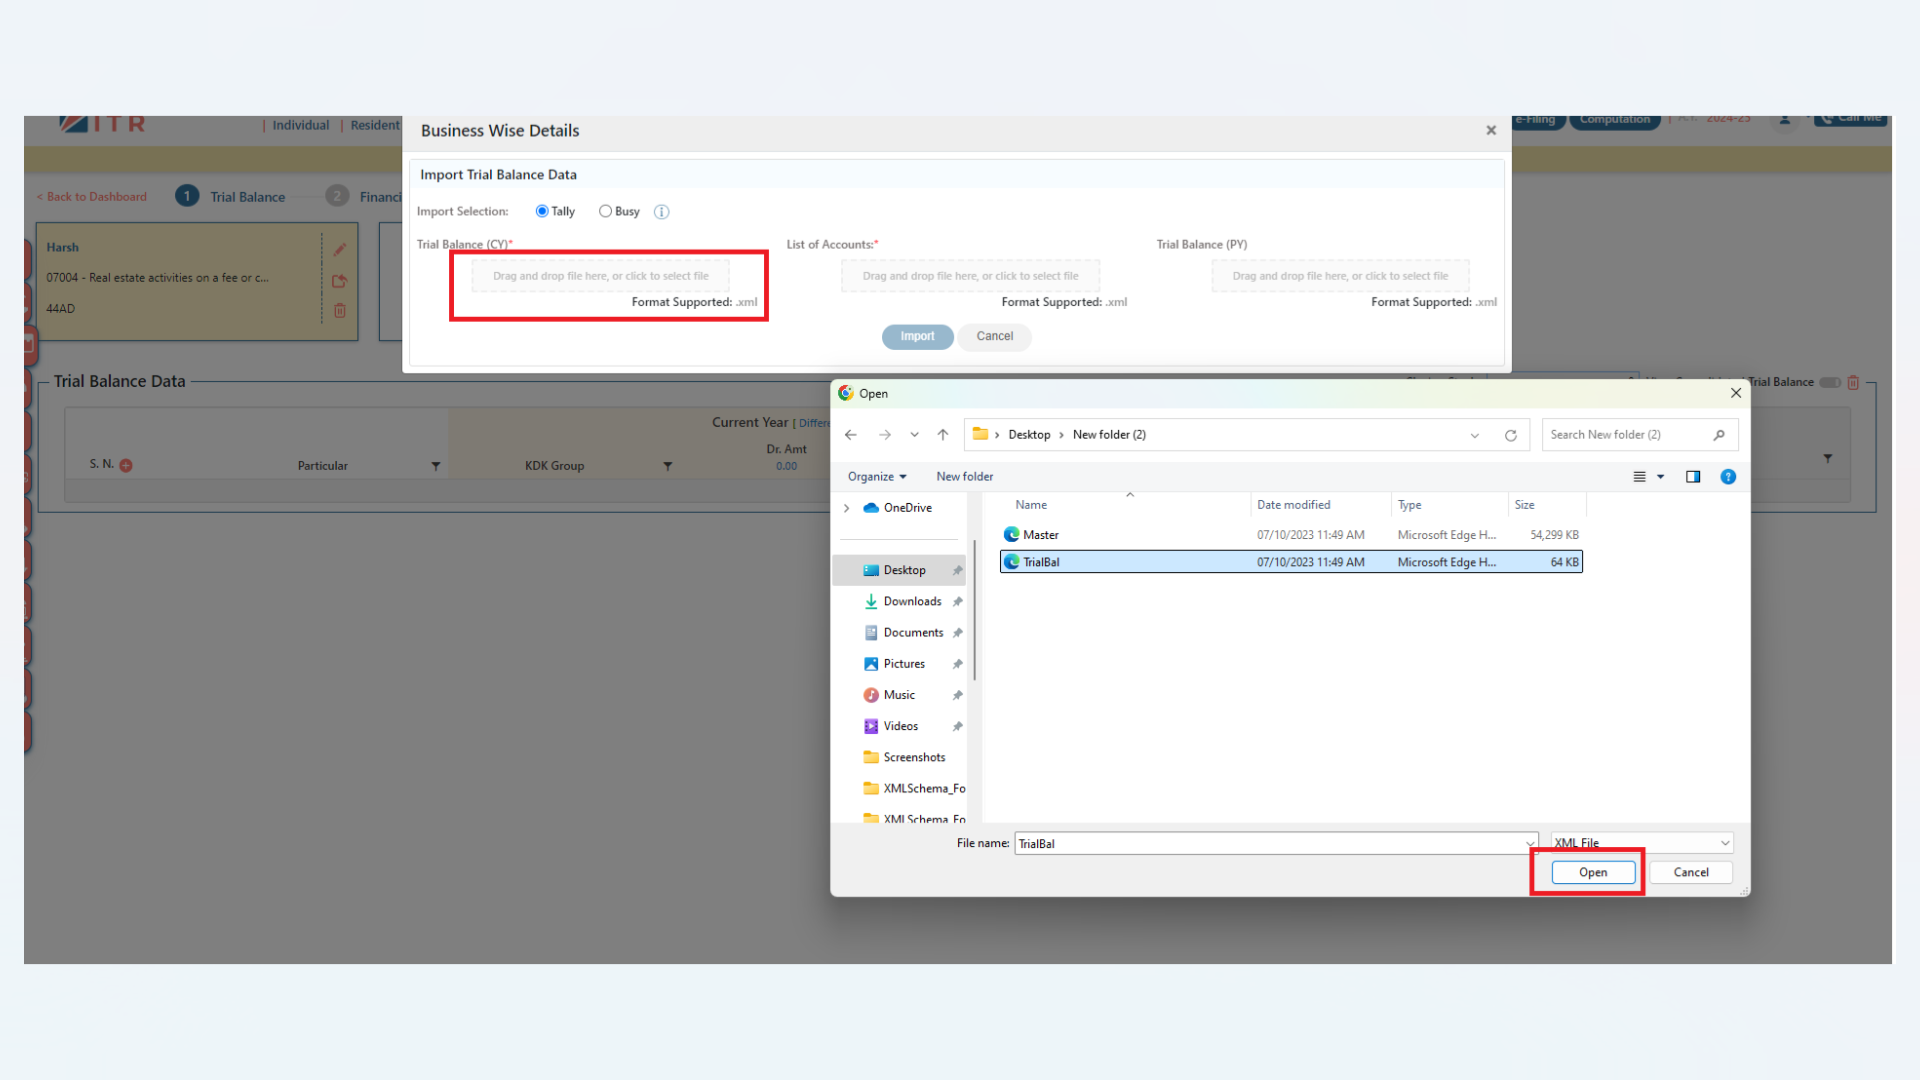1920x1080 pixels.
Task: Click pin icon next to Pictures
Action: point(957,664)
